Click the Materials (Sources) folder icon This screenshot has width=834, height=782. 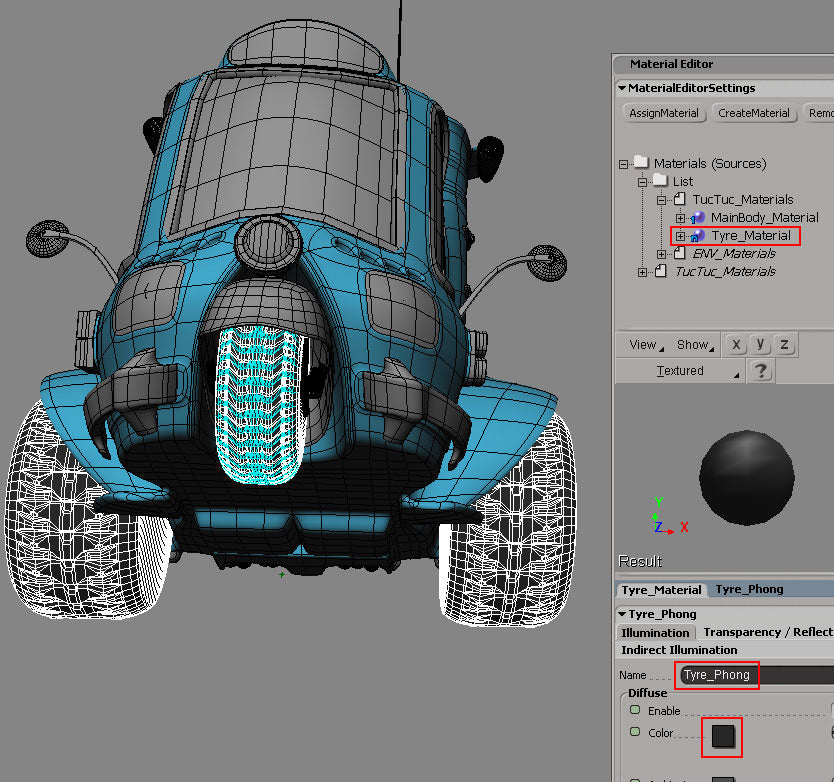pyautogui.click(x=642, y=162)
